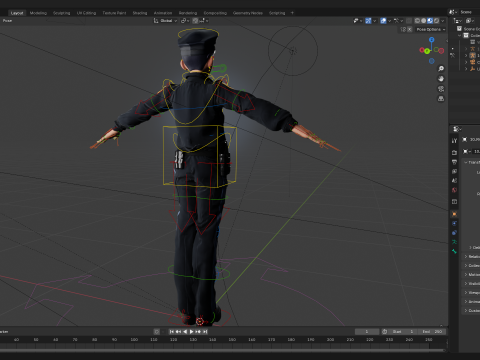Click the green Y axis on navigation gizmo
Viewport: 480px width, 360px height.
tap(427, 51)
